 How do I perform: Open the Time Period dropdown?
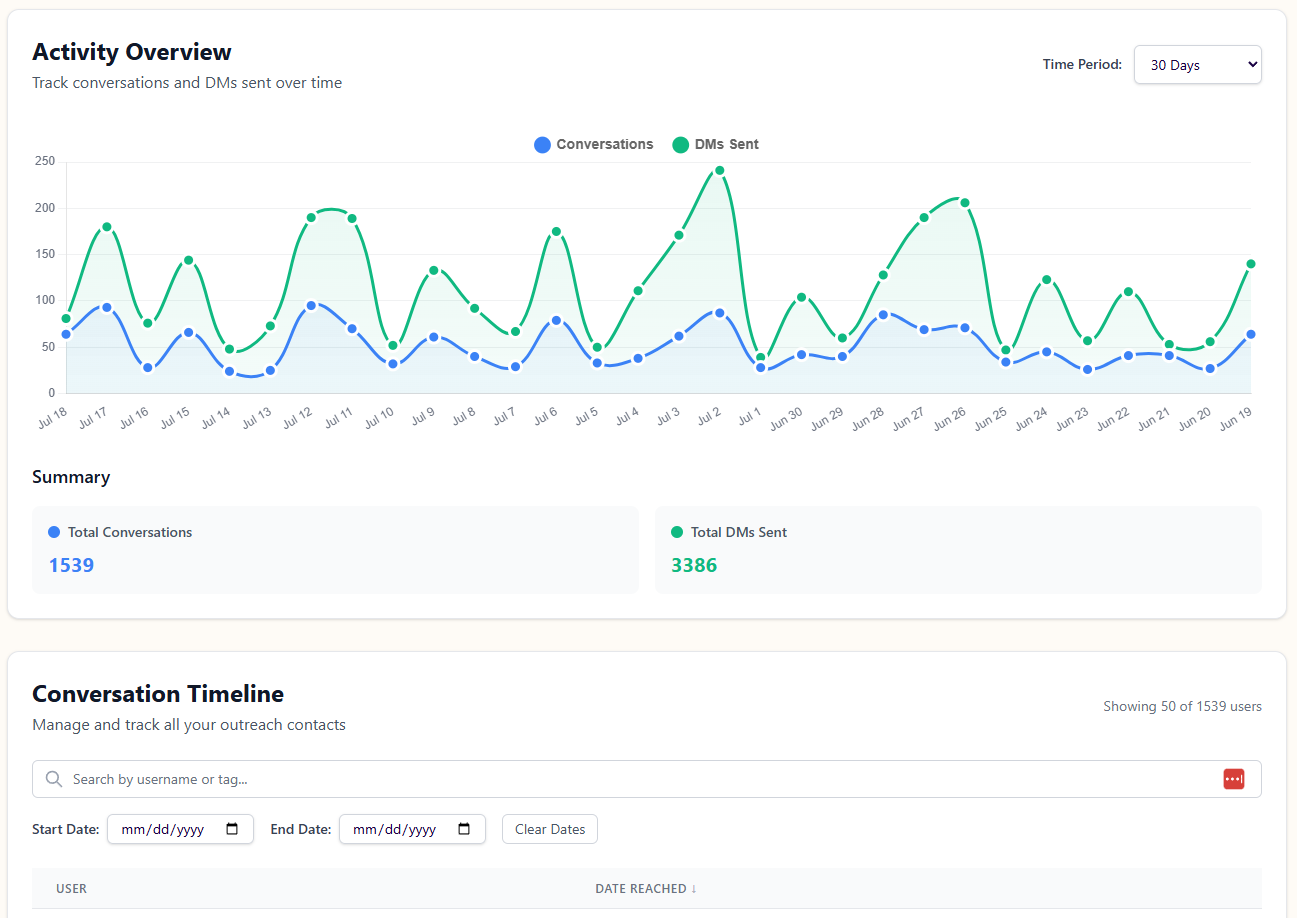[x=1197, y=63]
